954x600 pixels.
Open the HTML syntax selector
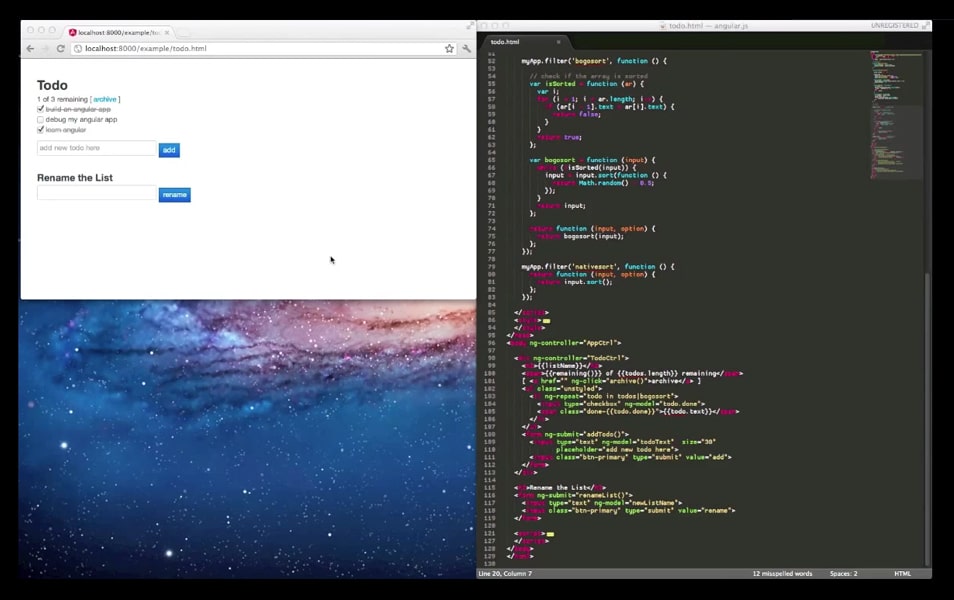tap(902, 574)
